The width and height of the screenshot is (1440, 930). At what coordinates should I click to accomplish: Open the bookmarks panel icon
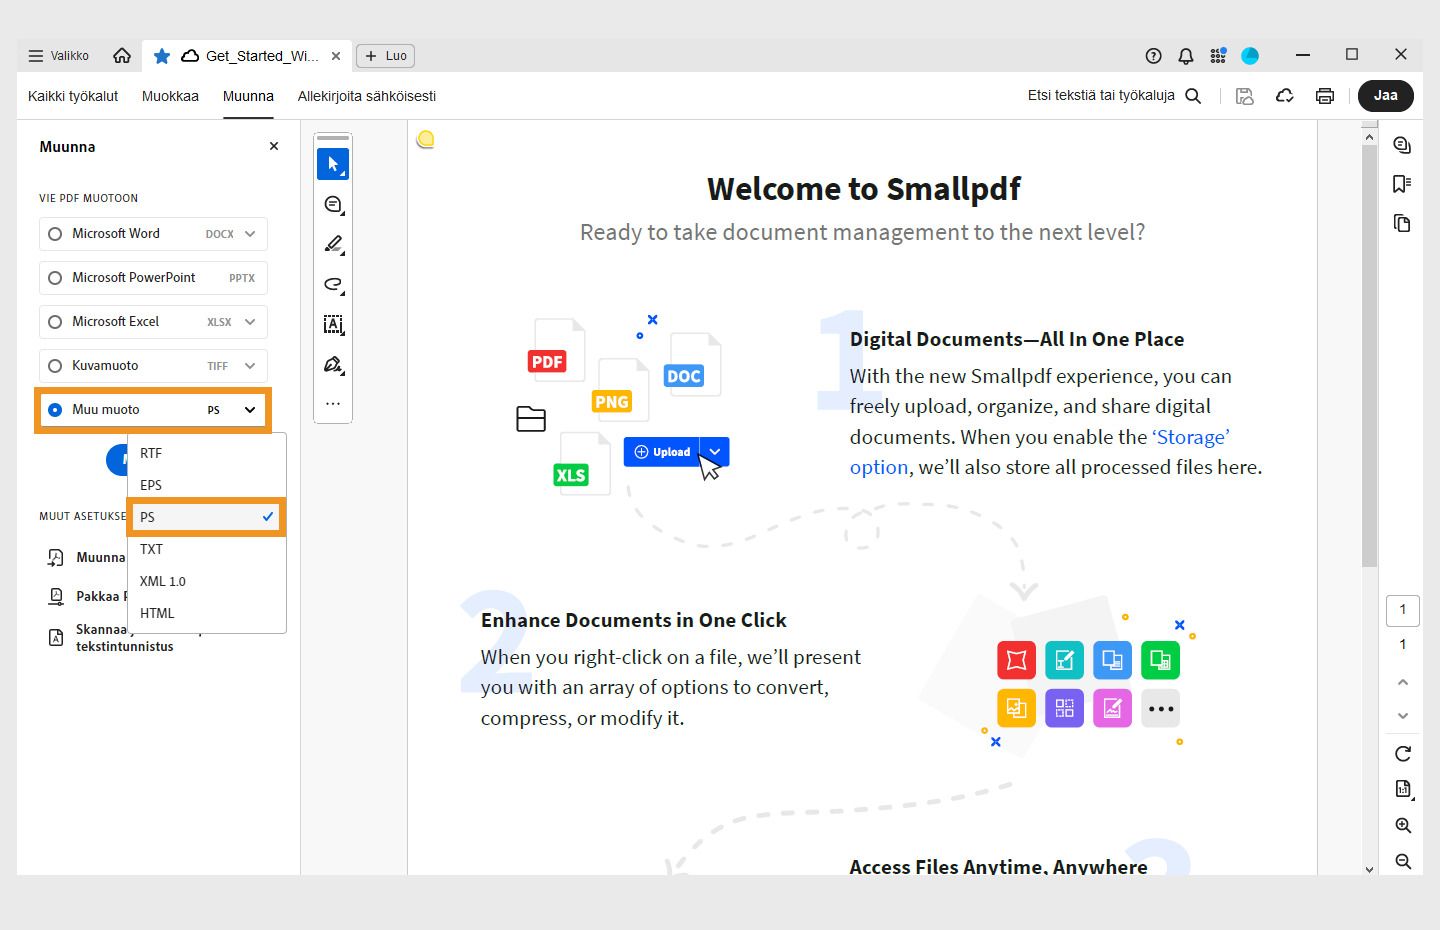click(x=1402, y=184)
